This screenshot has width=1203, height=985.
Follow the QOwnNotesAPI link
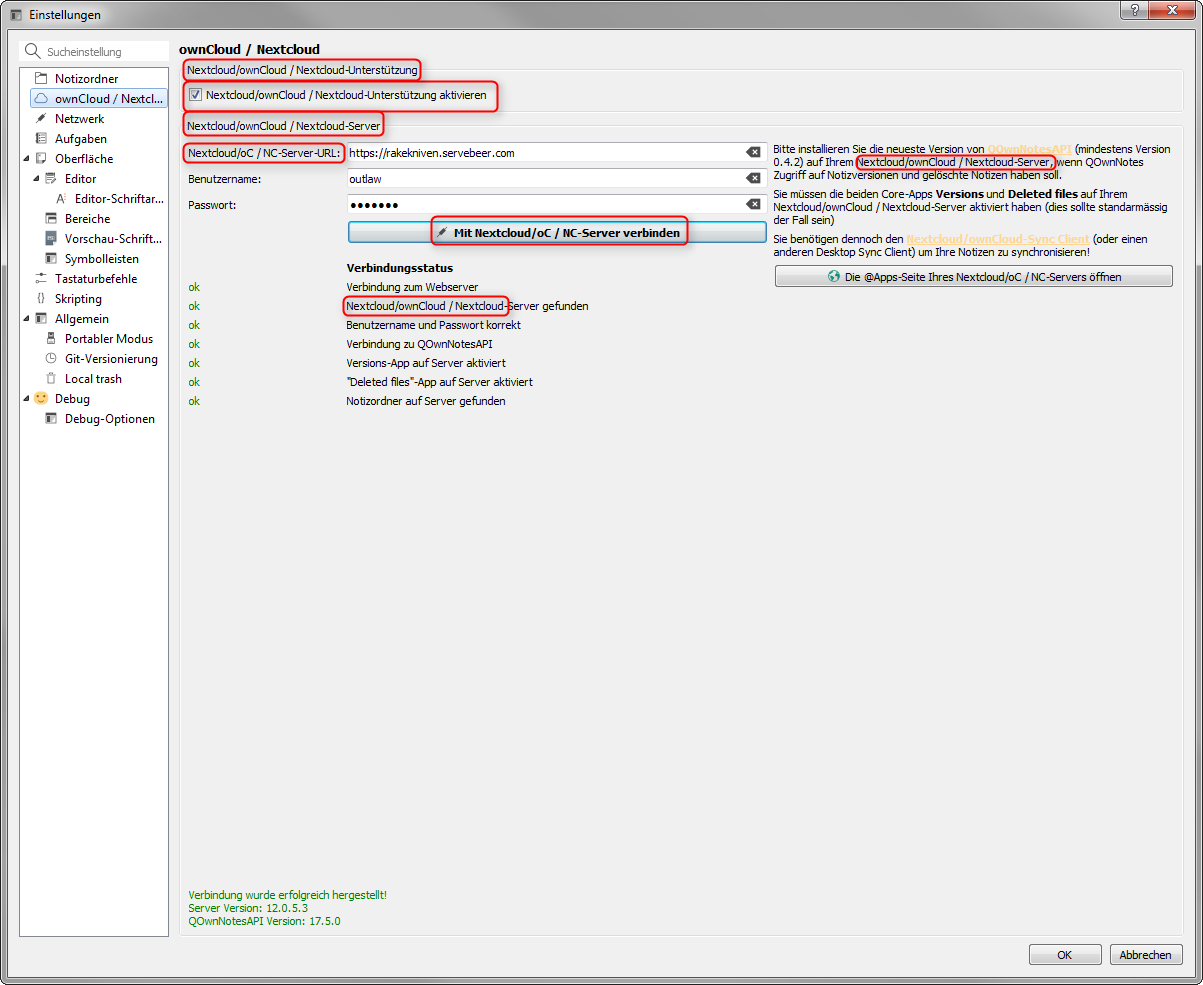[x=1029, y=149]
